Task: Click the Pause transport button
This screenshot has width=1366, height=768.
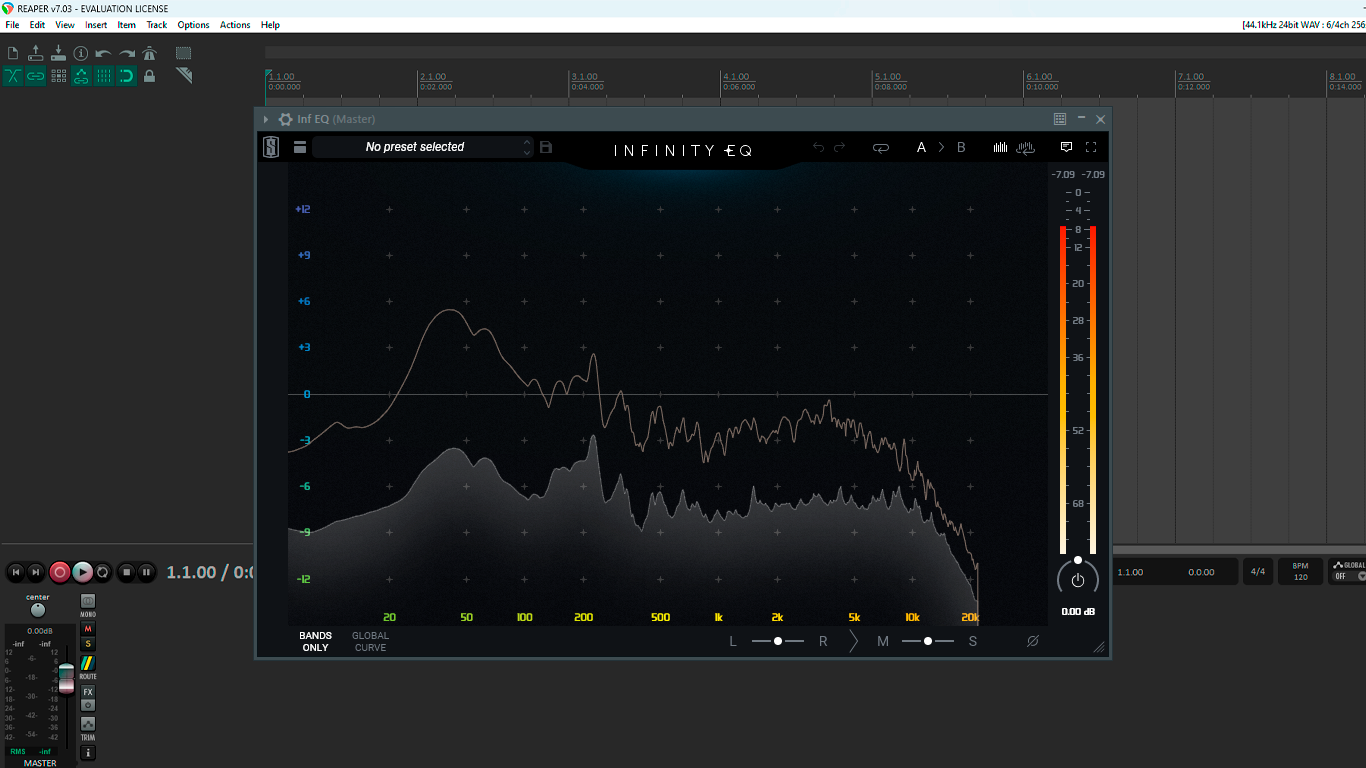Action: 147,572
